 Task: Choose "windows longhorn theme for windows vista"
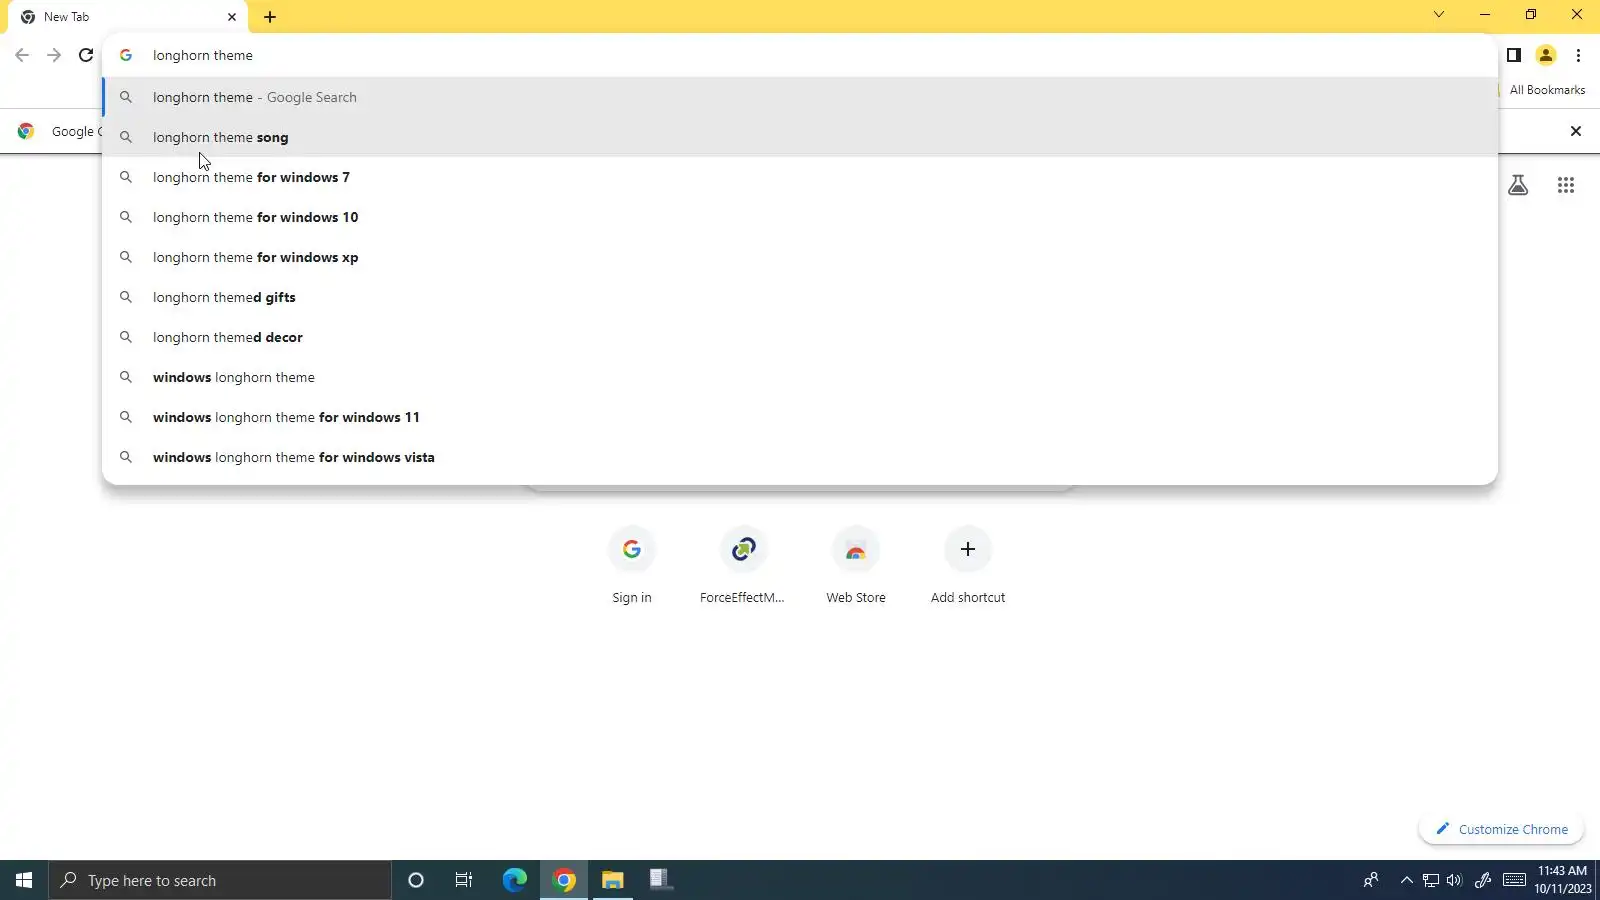(800, 457)
